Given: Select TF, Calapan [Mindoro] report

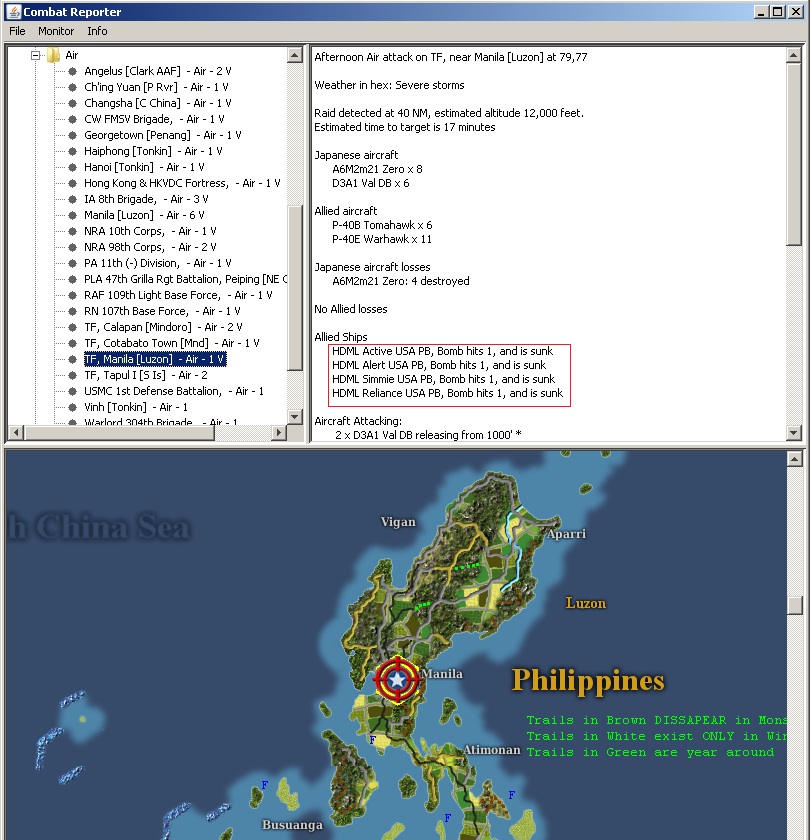Looking at the screenshot, I should click(x=163, y=328).
